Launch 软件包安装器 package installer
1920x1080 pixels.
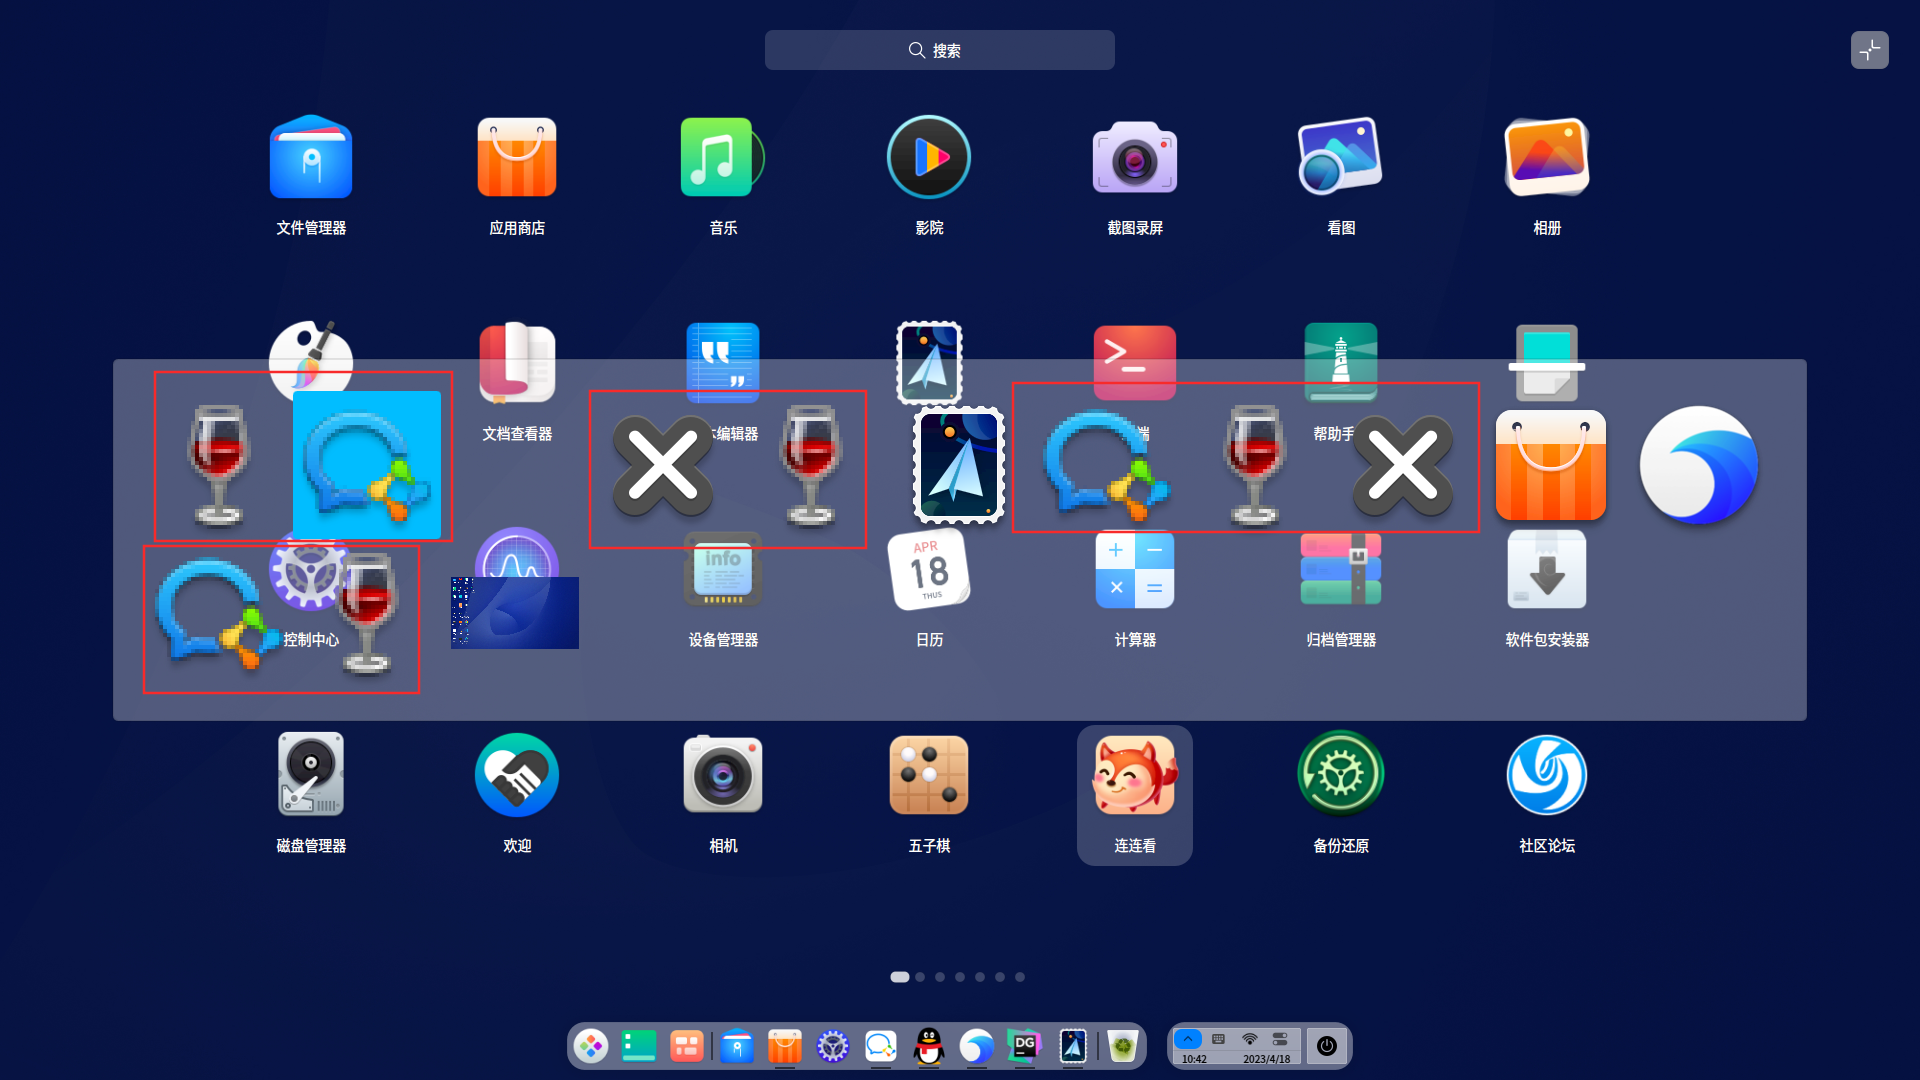1547,570
